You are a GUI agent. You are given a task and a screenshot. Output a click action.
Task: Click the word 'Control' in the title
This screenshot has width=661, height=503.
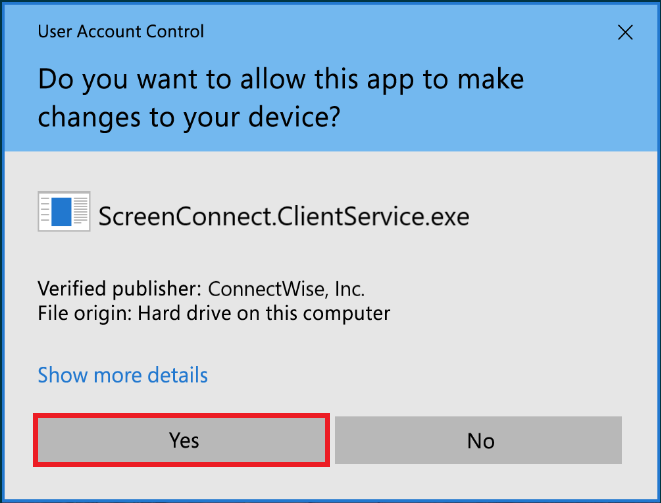[175, 32]
